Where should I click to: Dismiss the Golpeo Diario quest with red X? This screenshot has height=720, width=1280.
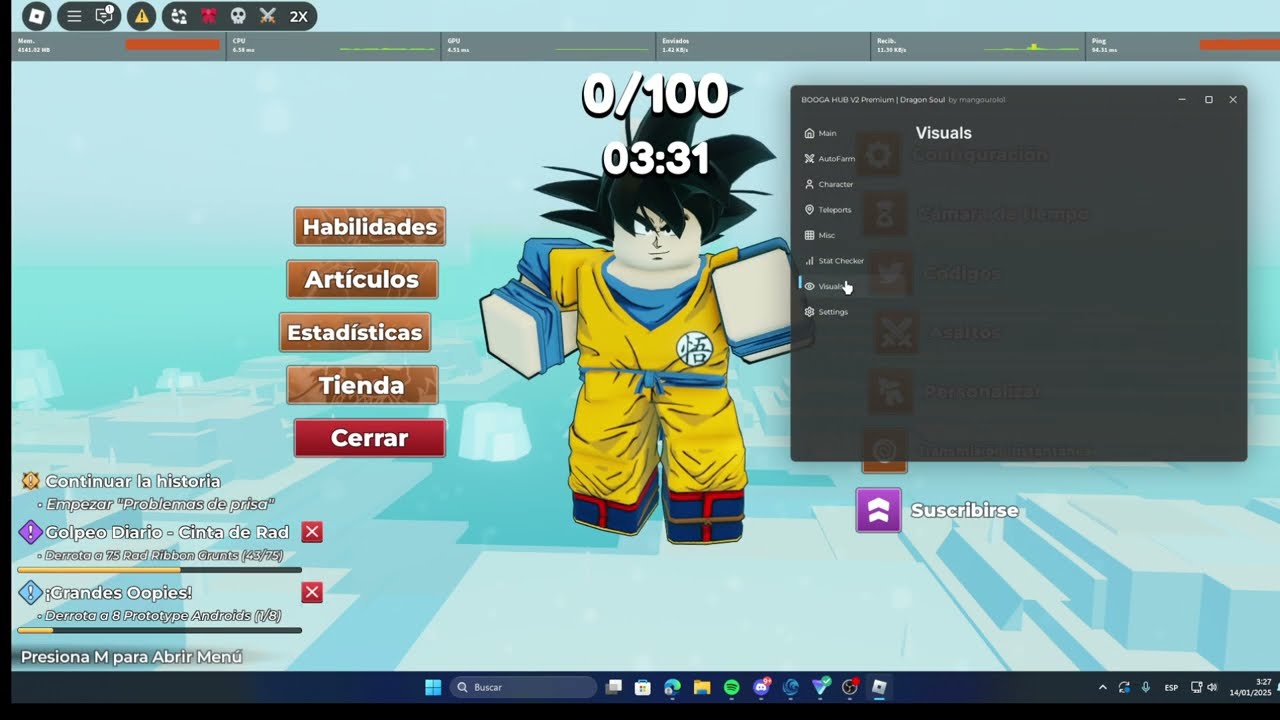pos(312,532)
